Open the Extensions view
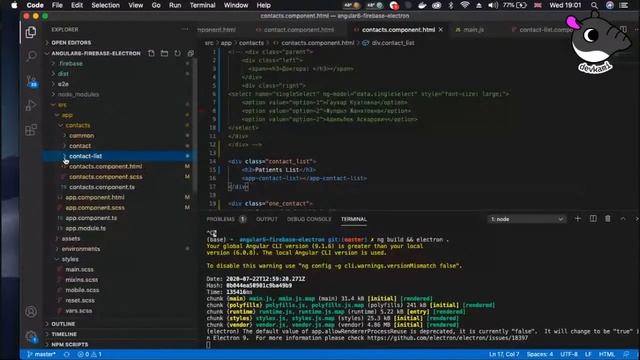 31,130
